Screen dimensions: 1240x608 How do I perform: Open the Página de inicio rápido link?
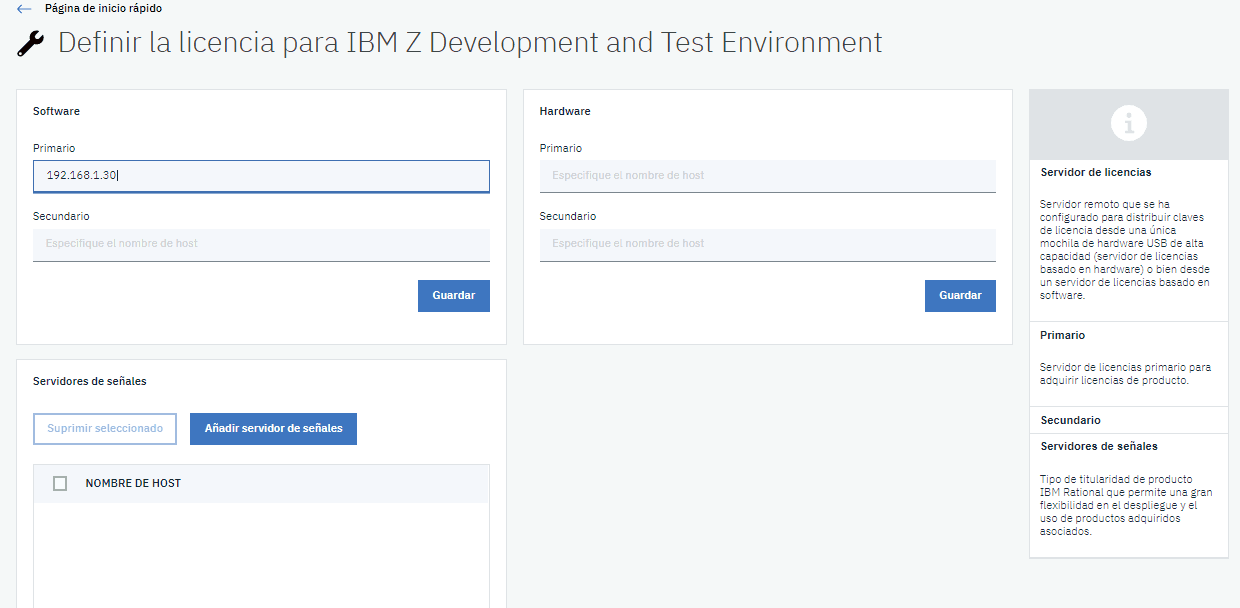(x=103, y=8)
